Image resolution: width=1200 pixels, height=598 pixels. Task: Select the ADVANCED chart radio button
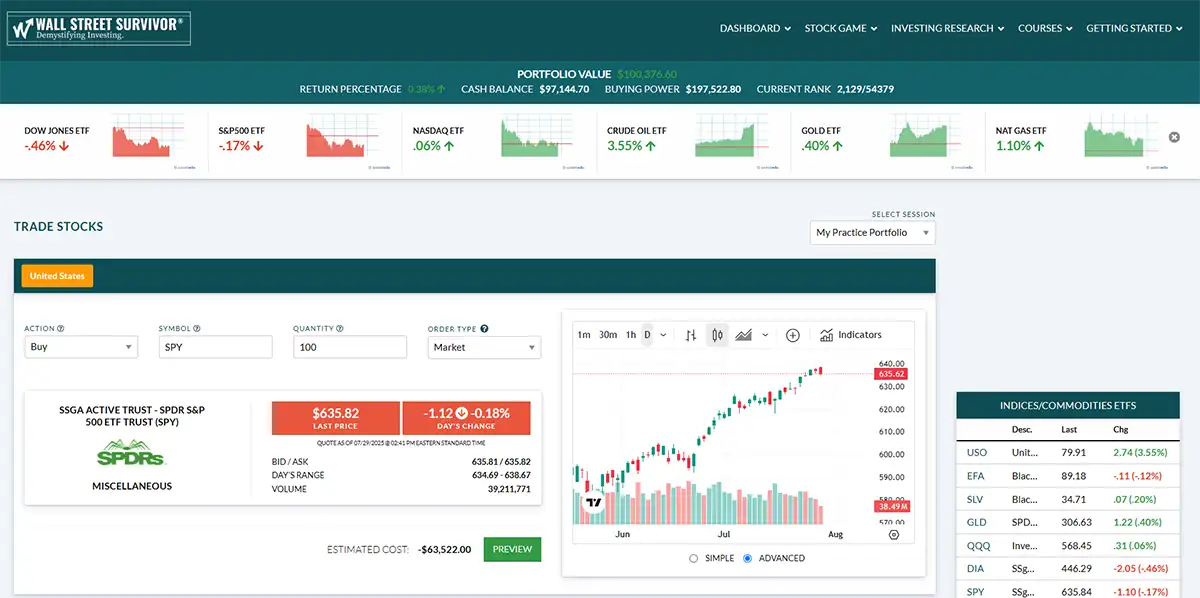pyautogui.click(x=748, y=558)
